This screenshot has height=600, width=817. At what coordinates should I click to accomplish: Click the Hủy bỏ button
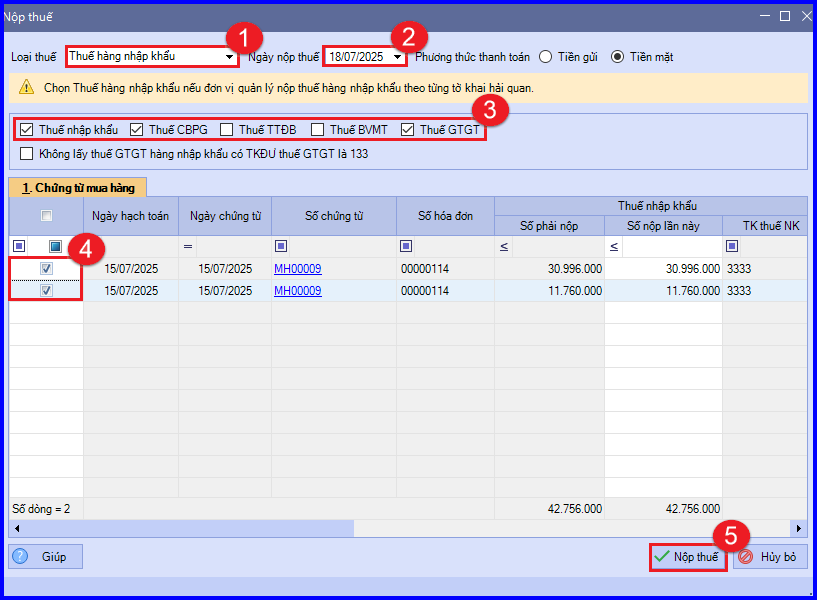[x=770, y=557]
